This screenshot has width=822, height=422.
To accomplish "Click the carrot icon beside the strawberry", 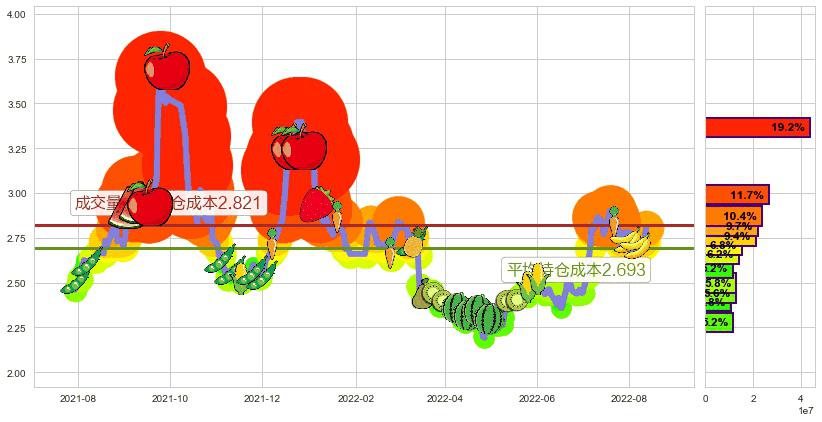I will coord(337,214).
